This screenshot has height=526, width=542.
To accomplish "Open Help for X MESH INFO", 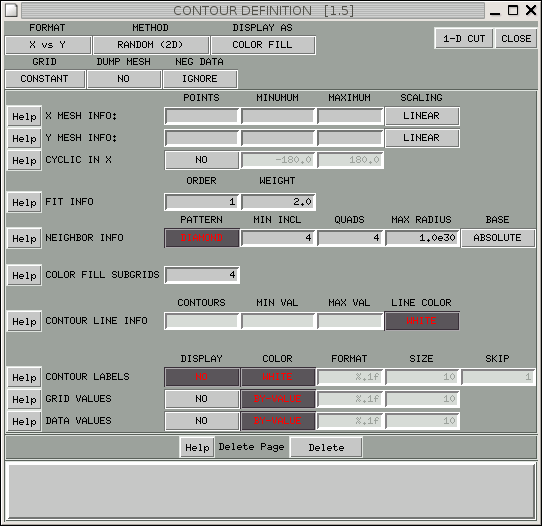I will (24, 116).
